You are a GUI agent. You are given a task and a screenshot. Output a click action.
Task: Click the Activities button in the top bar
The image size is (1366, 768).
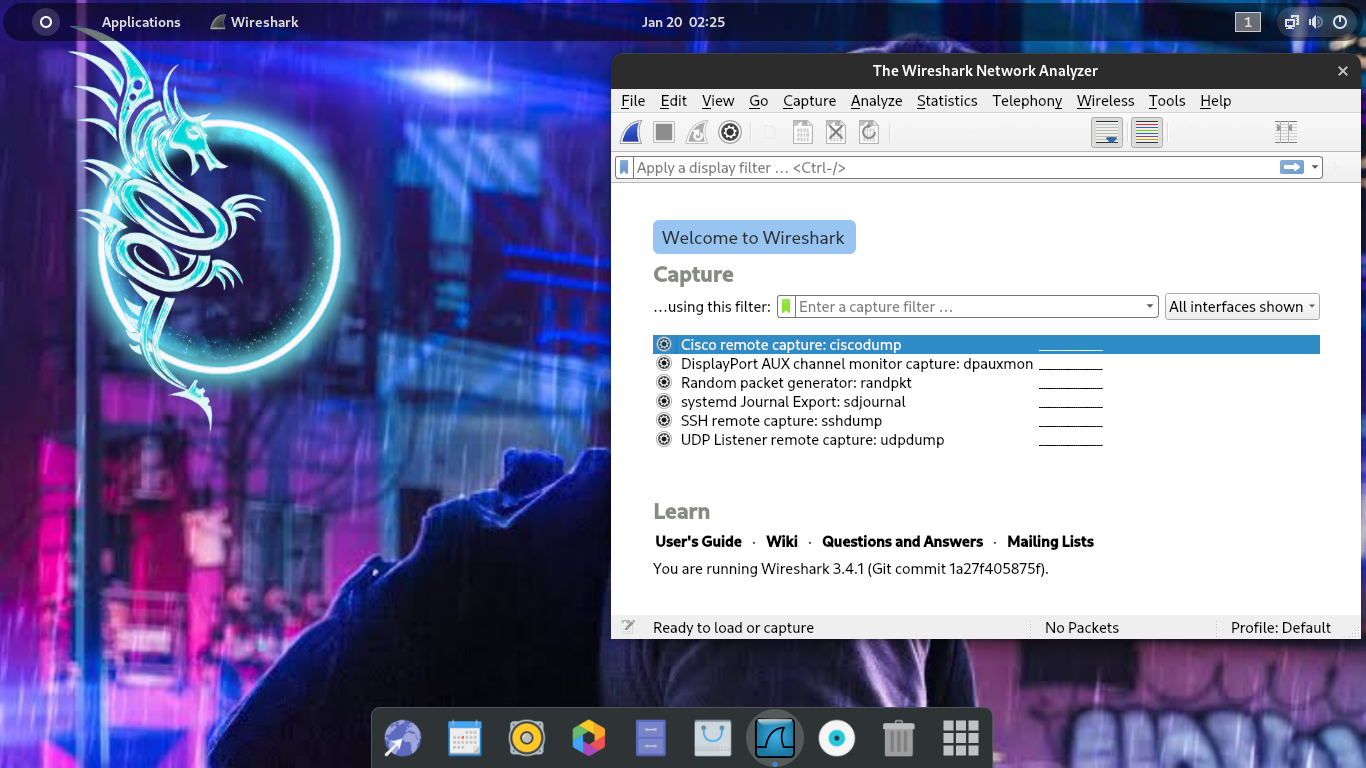pyautogui.click(x=46, y=22)
